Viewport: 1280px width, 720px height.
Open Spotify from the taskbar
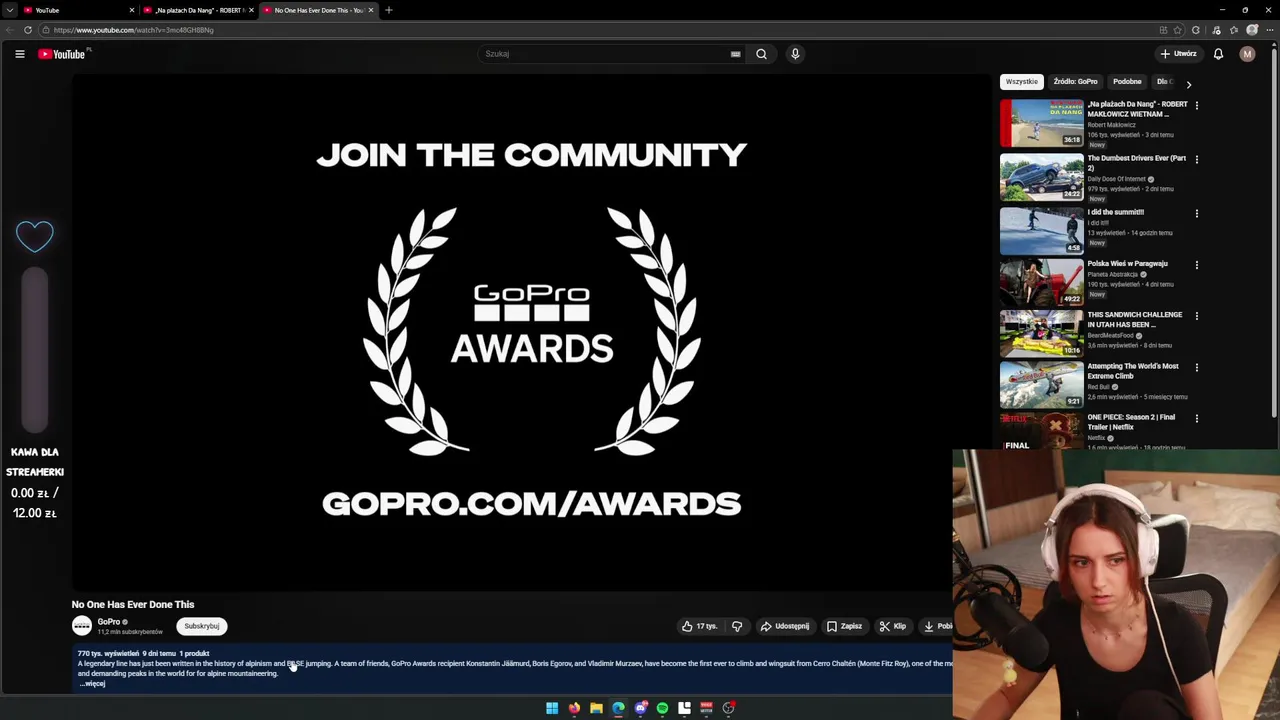pos(662,708)
